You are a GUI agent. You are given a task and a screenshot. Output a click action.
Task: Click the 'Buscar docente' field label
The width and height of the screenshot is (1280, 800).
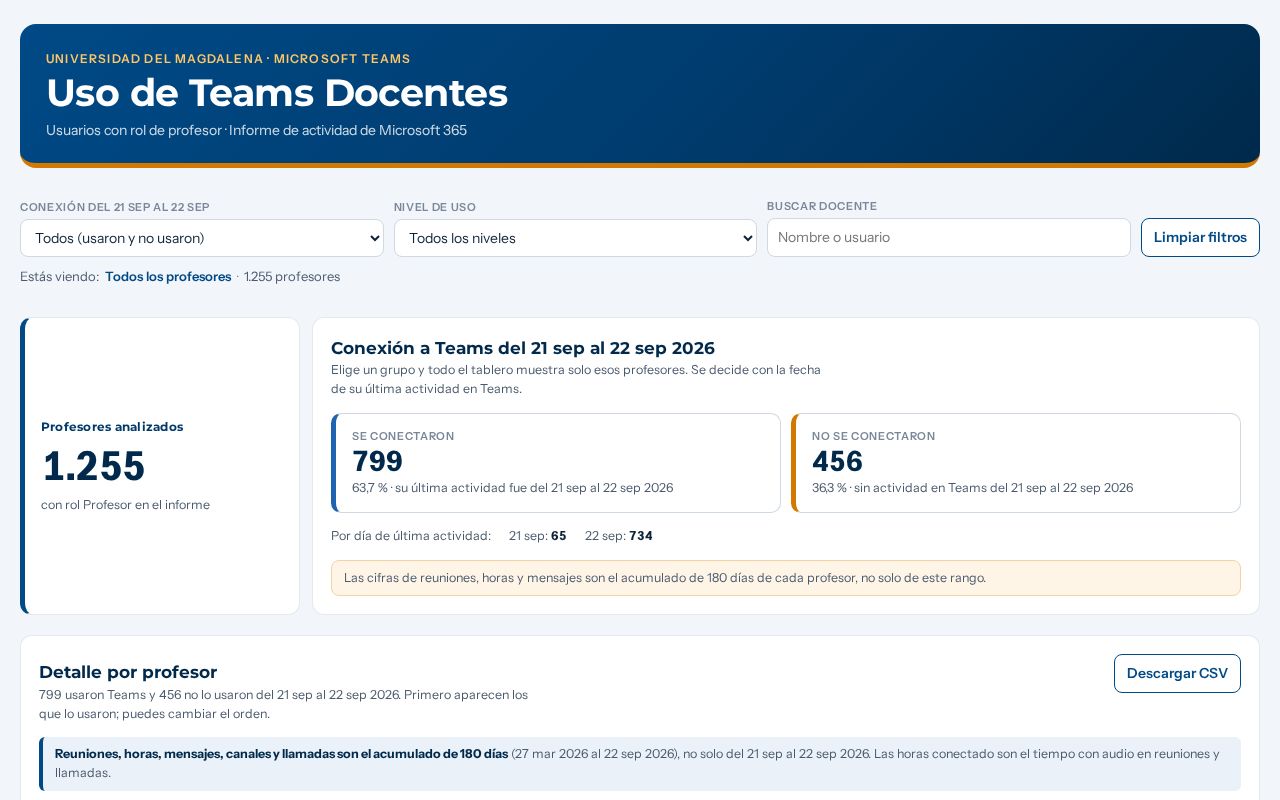822,206
